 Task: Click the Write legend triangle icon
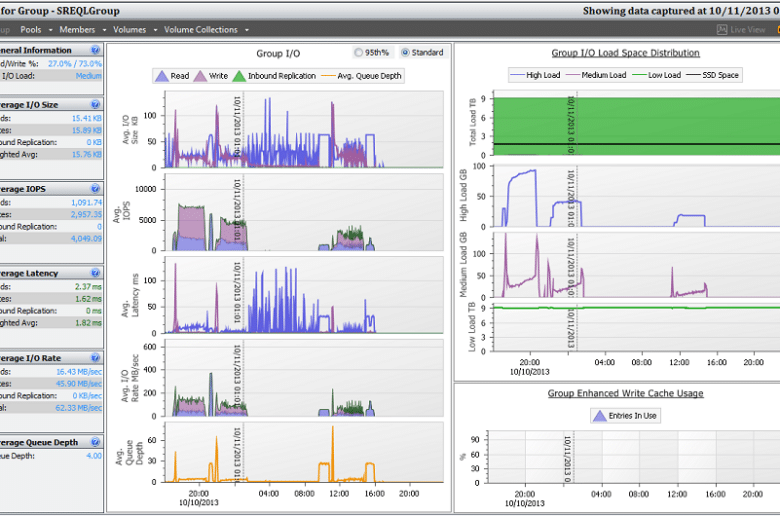(200, 76)
